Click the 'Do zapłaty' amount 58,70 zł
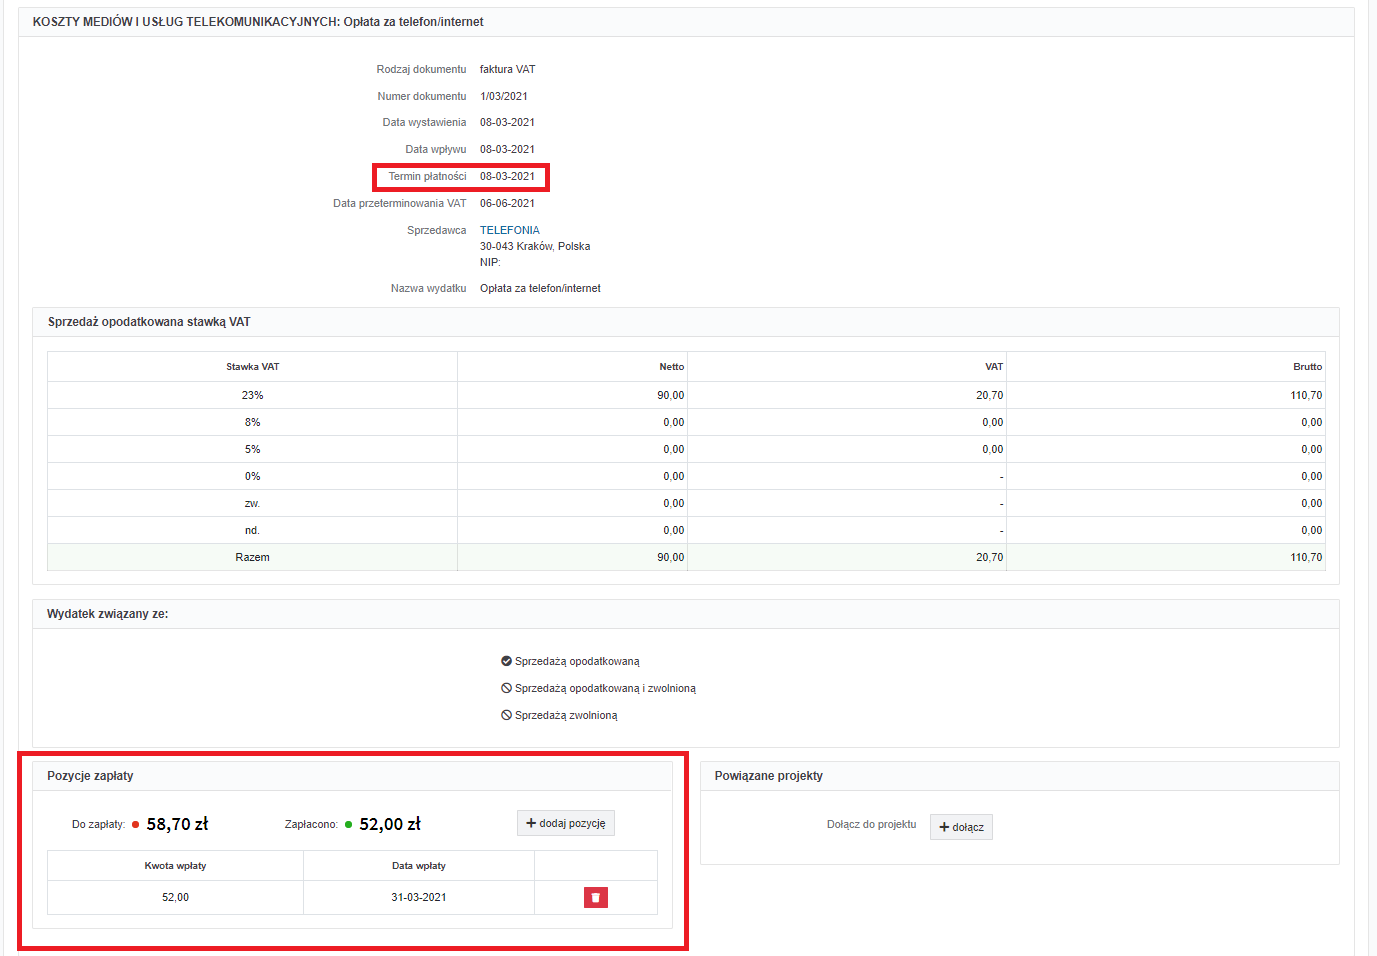 click(177, 824)
